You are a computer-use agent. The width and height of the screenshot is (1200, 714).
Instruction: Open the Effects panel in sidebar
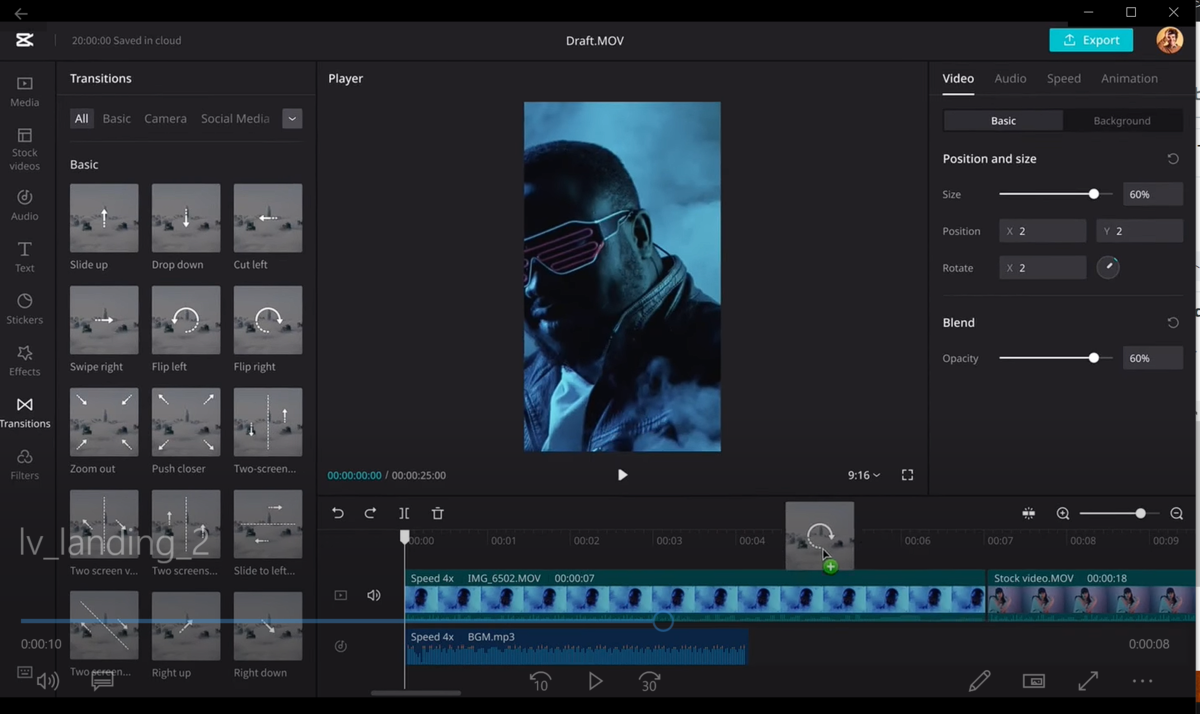(x=25, y=360)
